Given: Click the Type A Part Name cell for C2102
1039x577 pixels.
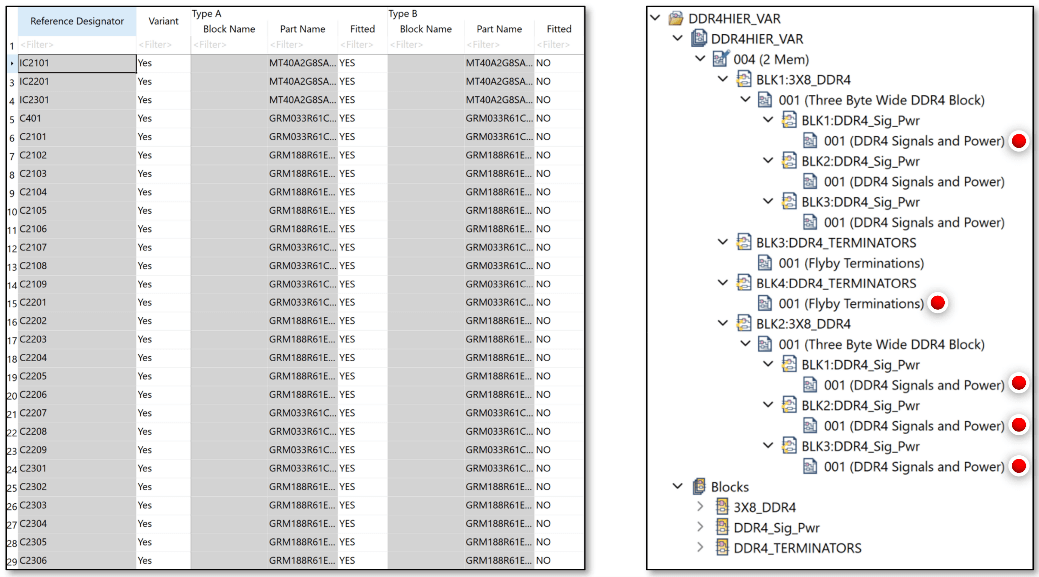Looking at the screenshot, I should (x=302, y=155).
